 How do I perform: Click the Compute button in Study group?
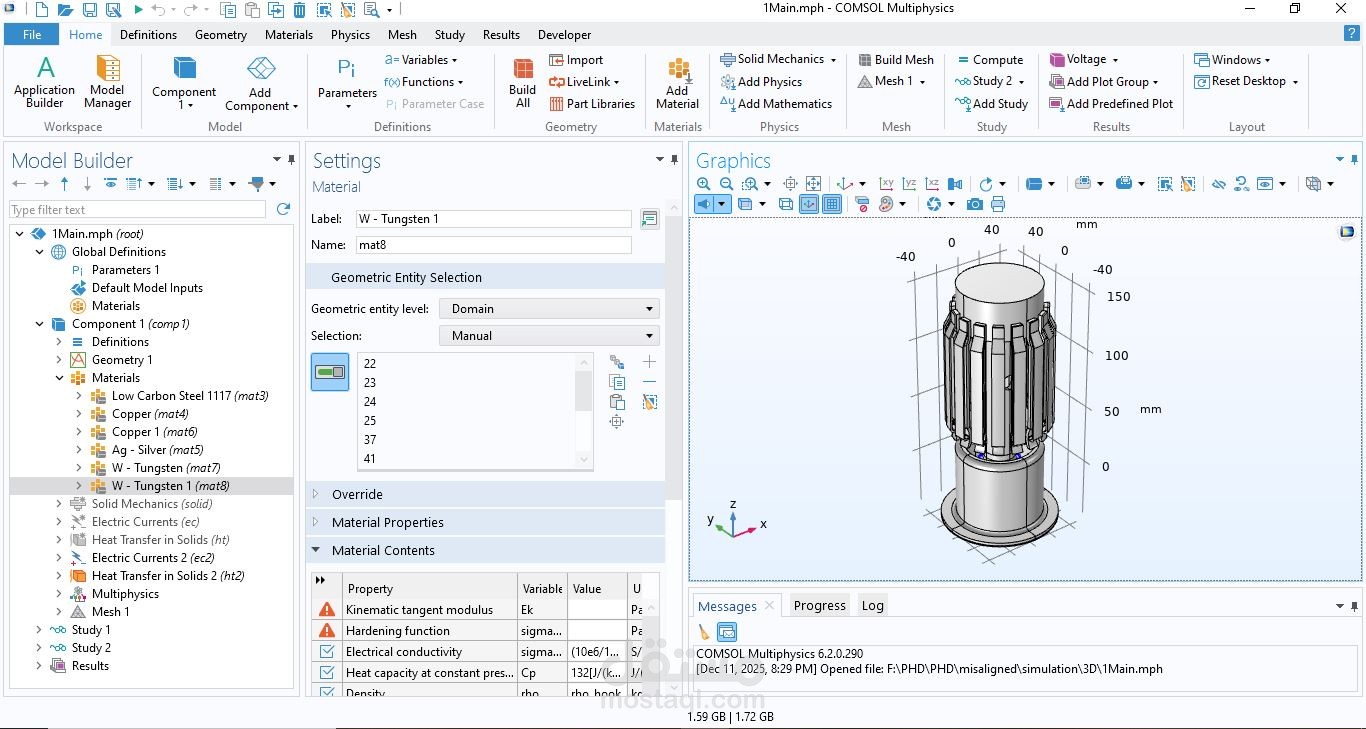coord(989,59)
